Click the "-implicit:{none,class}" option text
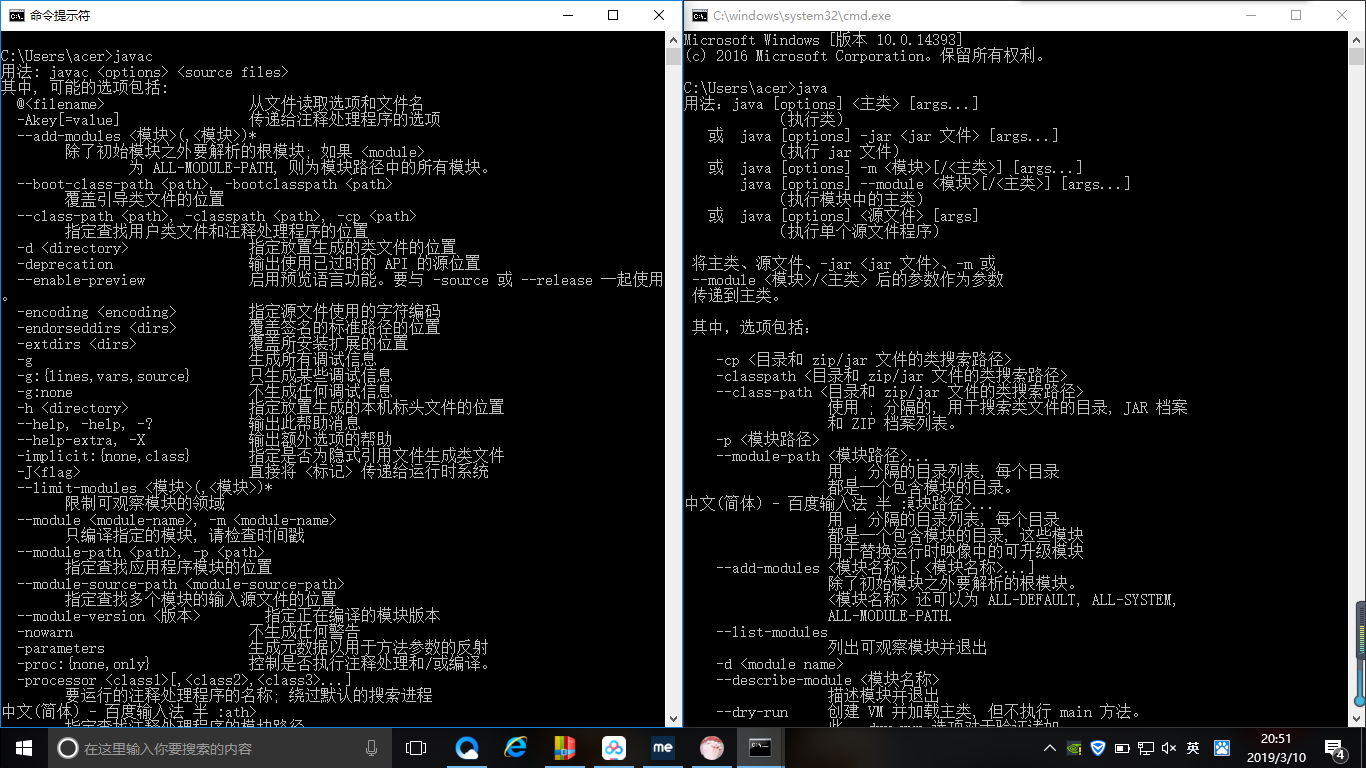The height and width of the screenshot is (768, 1366). pos(103,457)
